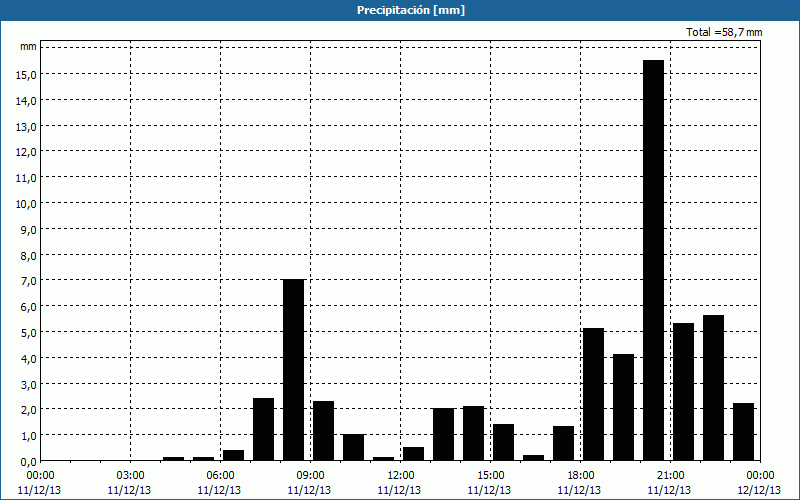Click the 14,0 y-axis label
Screen dimensions: 800x500
tap(26, 101)
